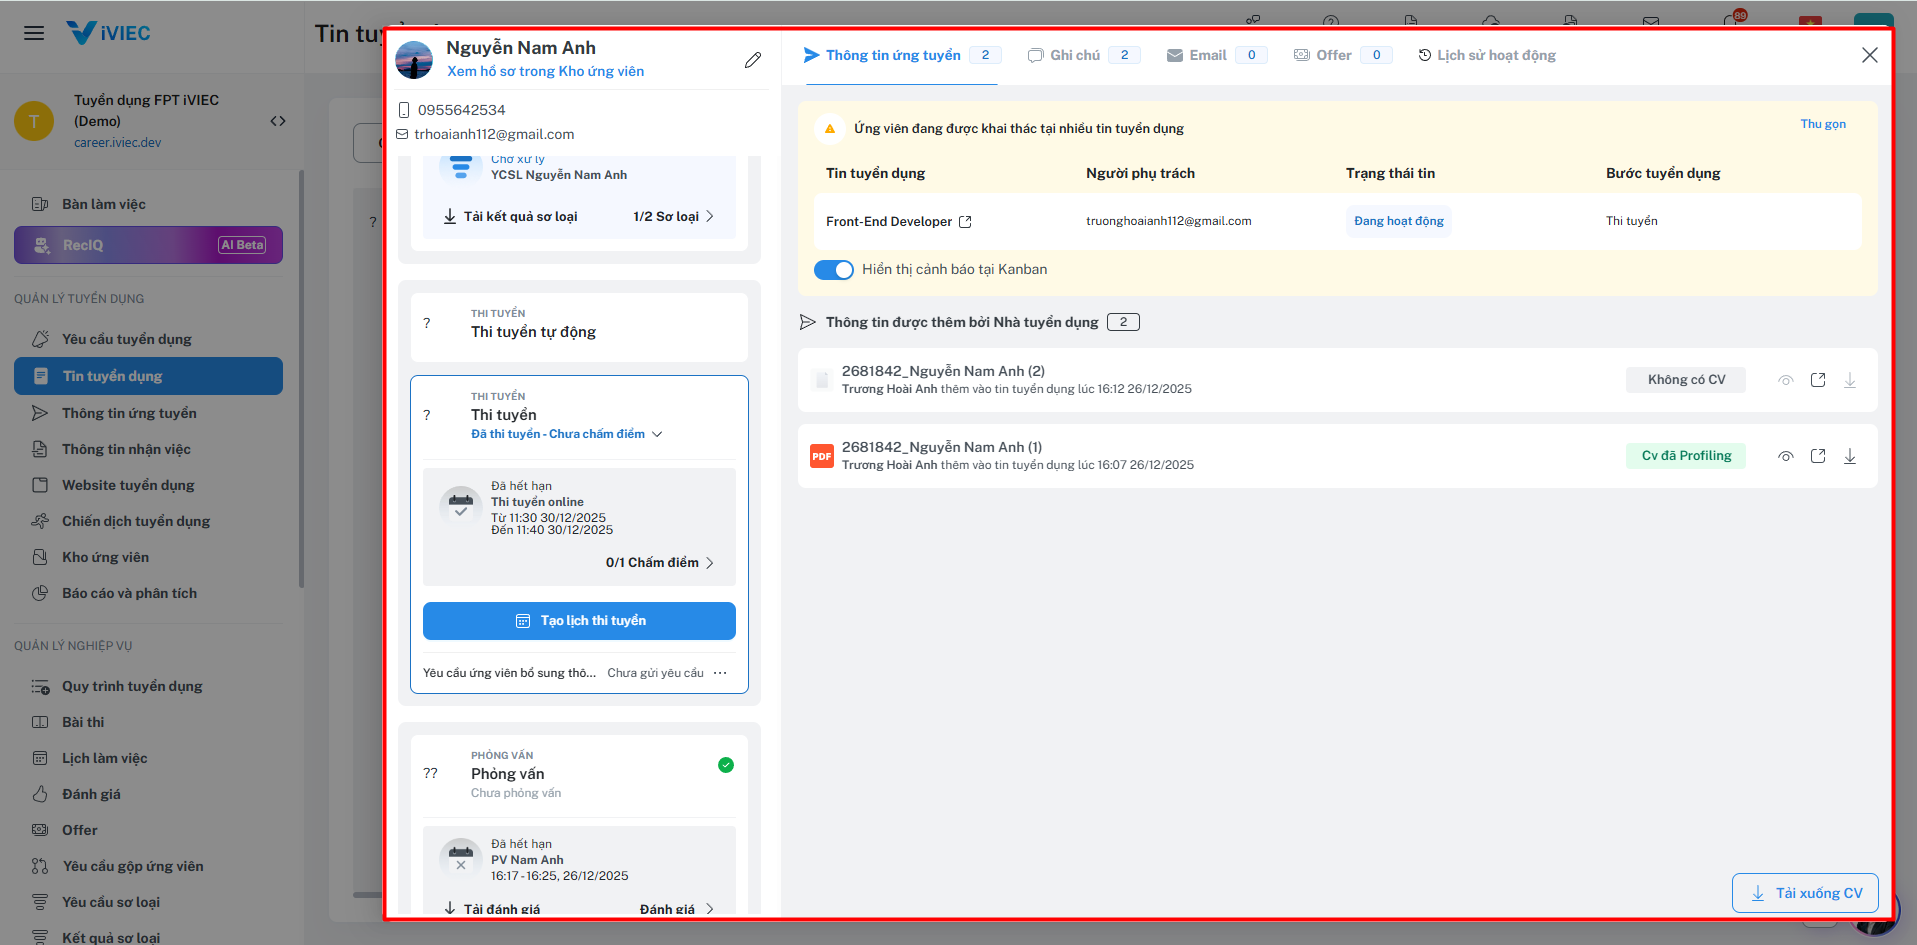Open Bài thi in sidebar
Screen dimensions: 1917x945
click(x=148, y=722)
